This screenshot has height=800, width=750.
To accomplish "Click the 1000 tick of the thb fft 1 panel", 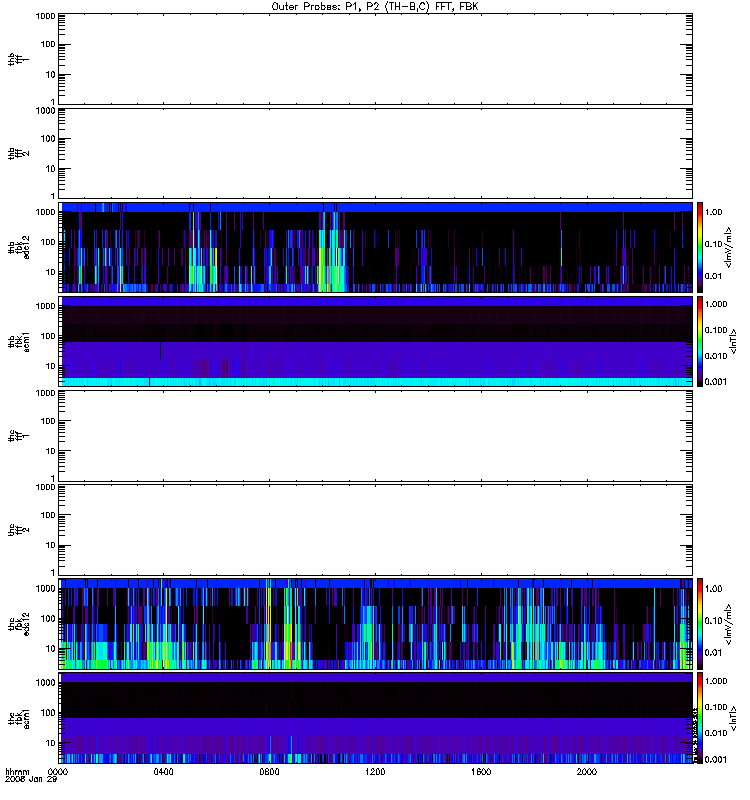I will (45, 16).
